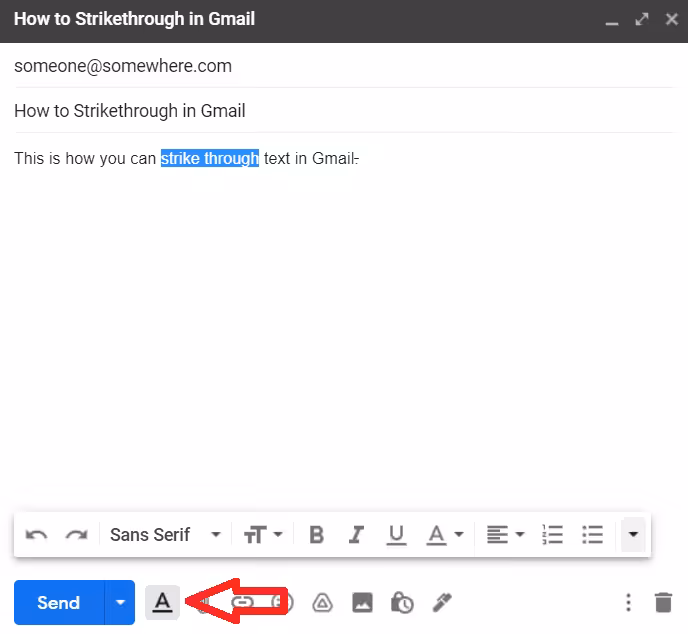Toggle bold formatting
The image size is (688, 634).
[316, 534]
